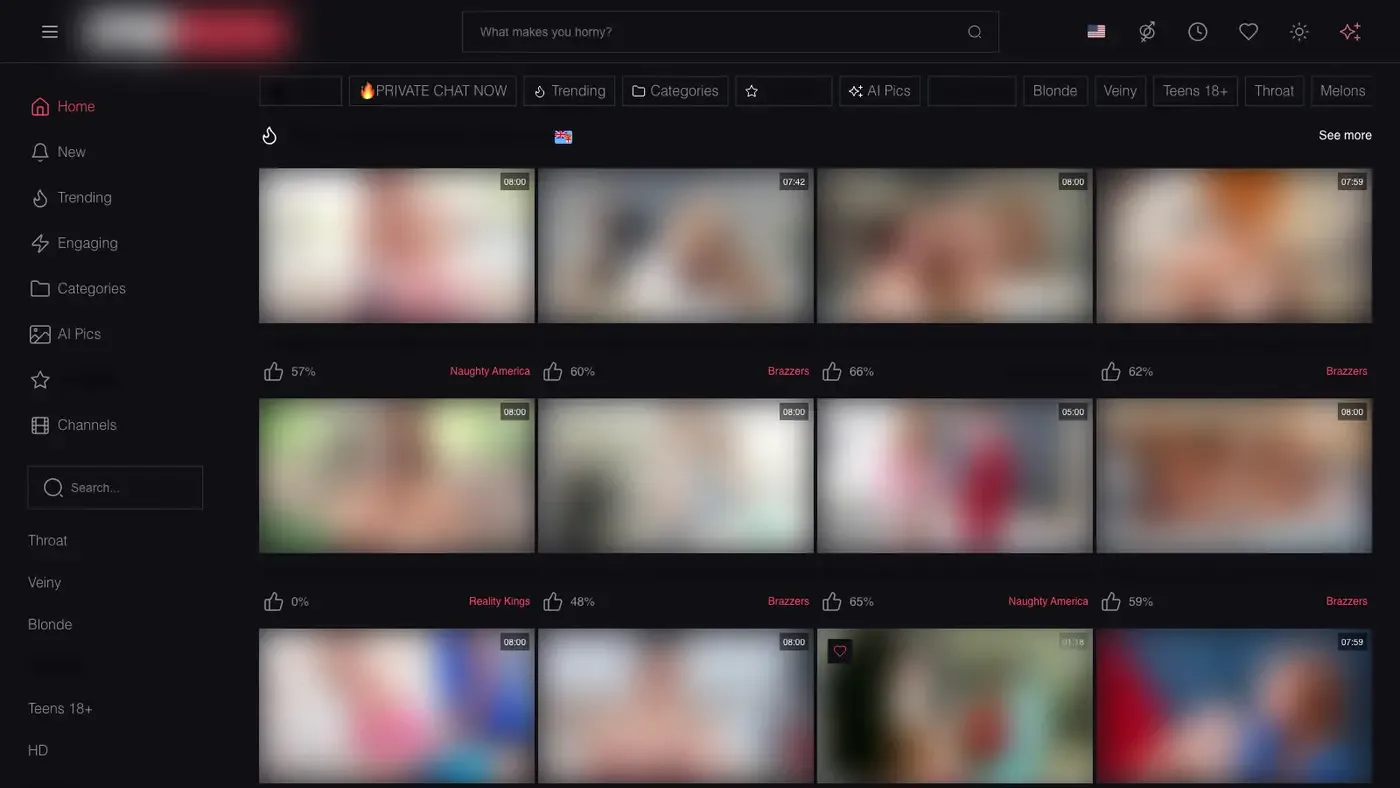Open the New section with the bell icon

tap(58, 152)
